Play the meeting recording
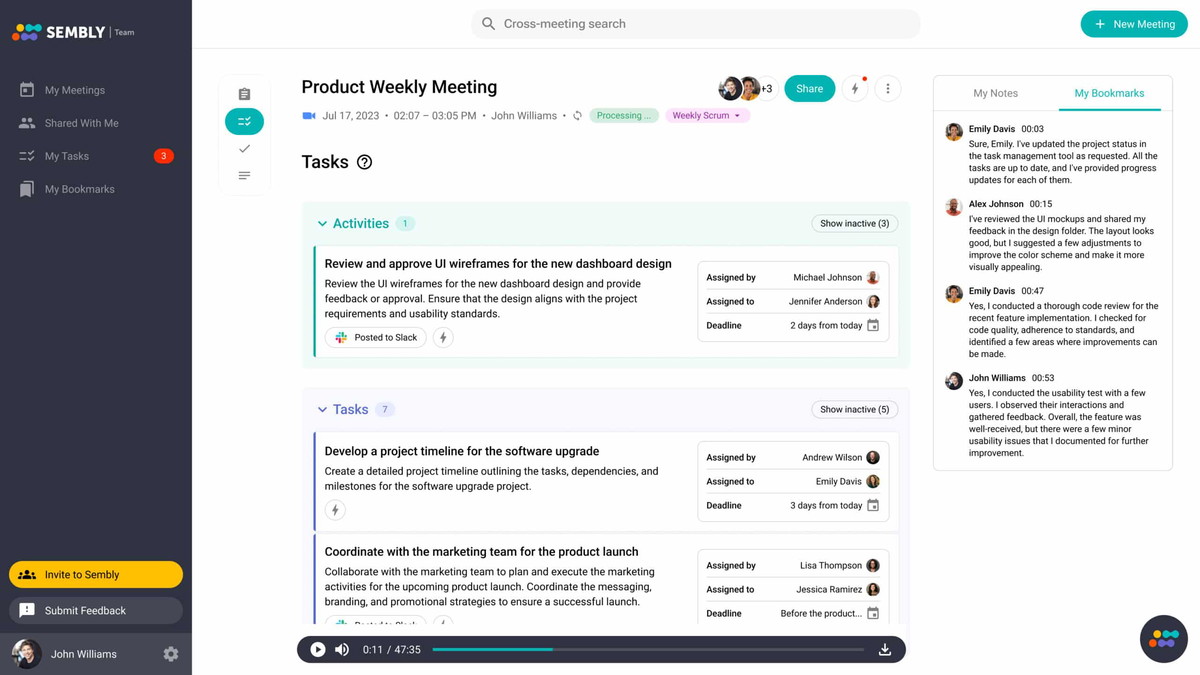The width and height of the screenshot is (1200, 675). (x=318, y=650)
